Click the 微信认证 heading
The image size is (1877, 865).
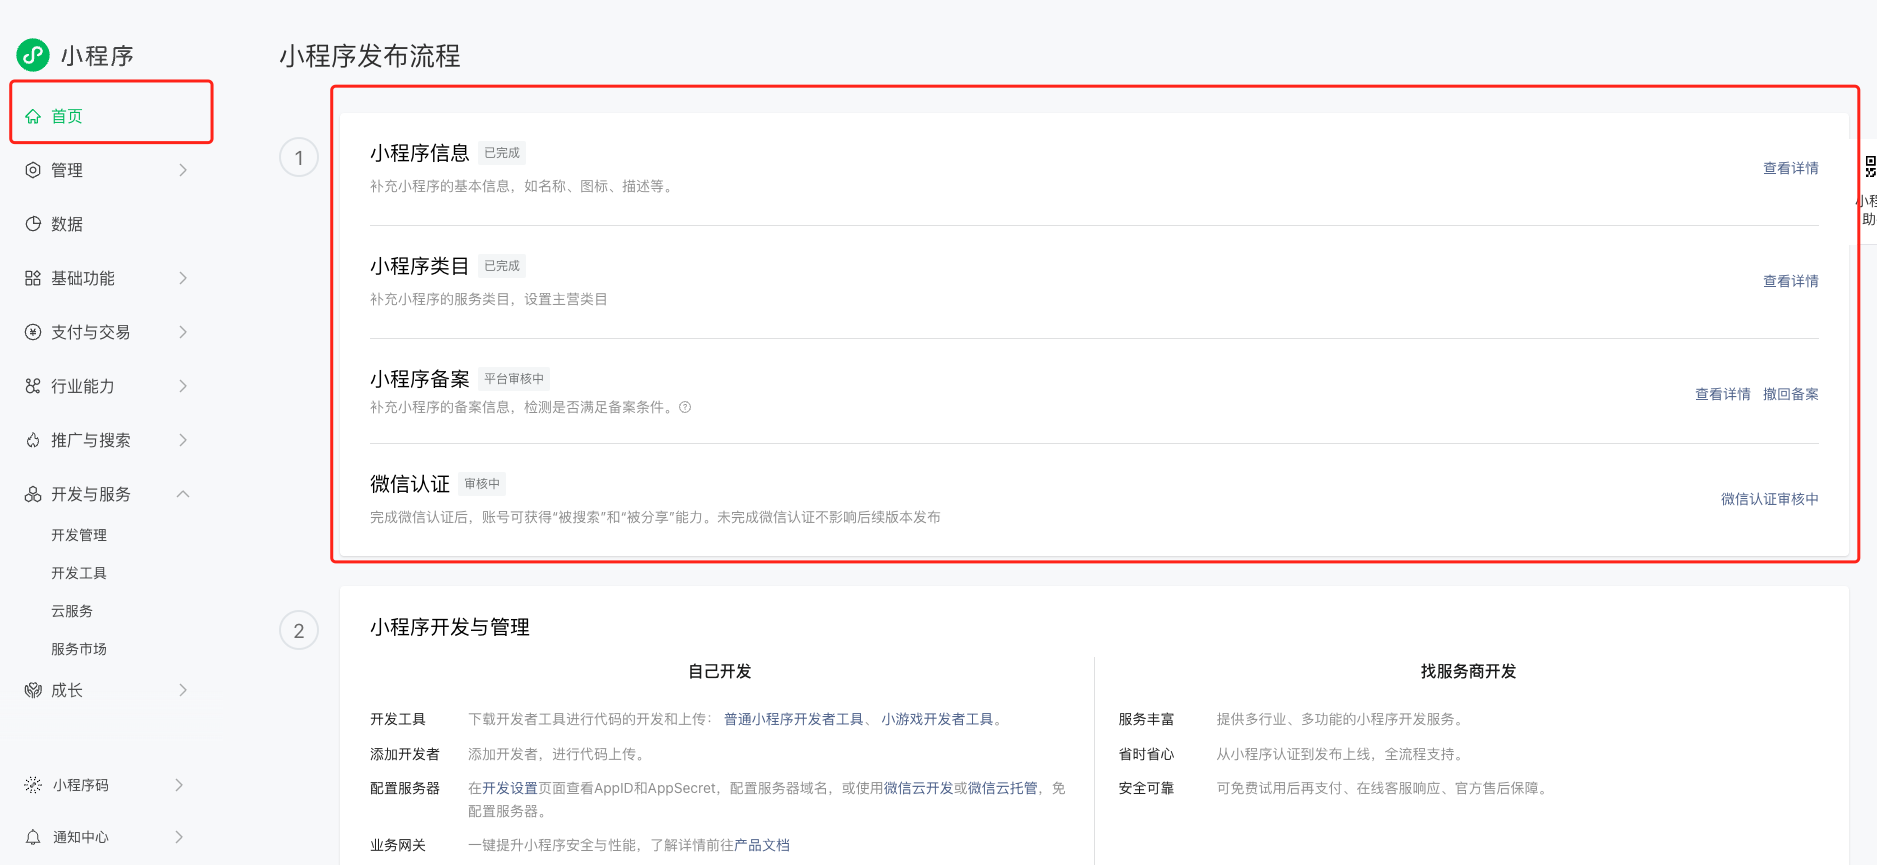pyautogui.click(x=410, y=484)
